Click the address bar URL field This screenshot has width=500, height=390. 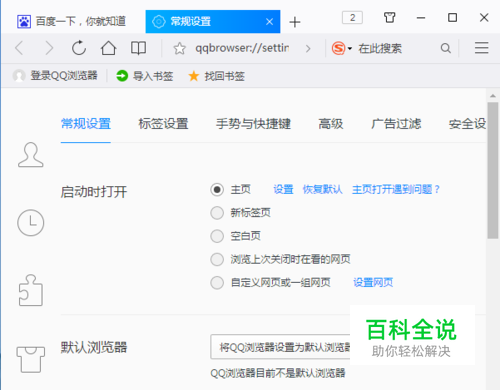(242, 48)
